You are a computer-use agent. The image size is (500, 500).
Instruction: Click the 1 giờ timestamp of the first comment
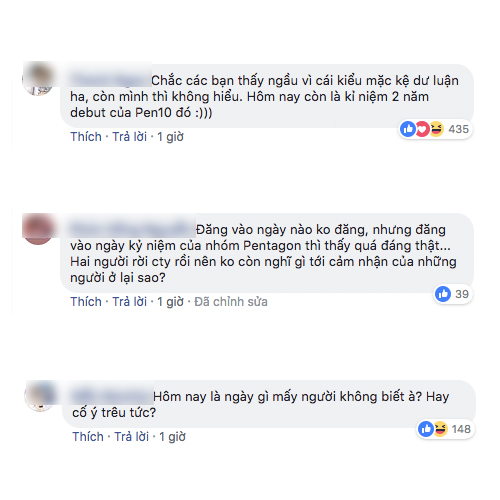tap(170, 137)
